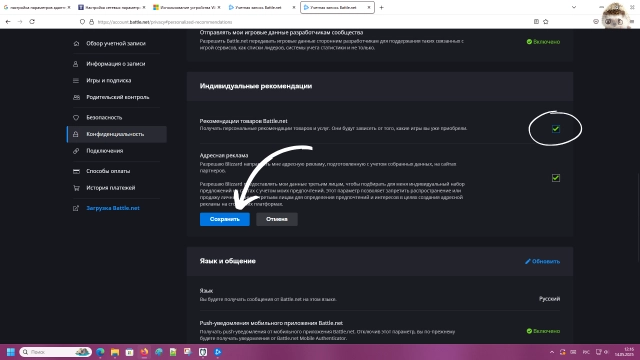Open a new browser tab with the plus icon

pyautogui.click(x=381, y=7)
